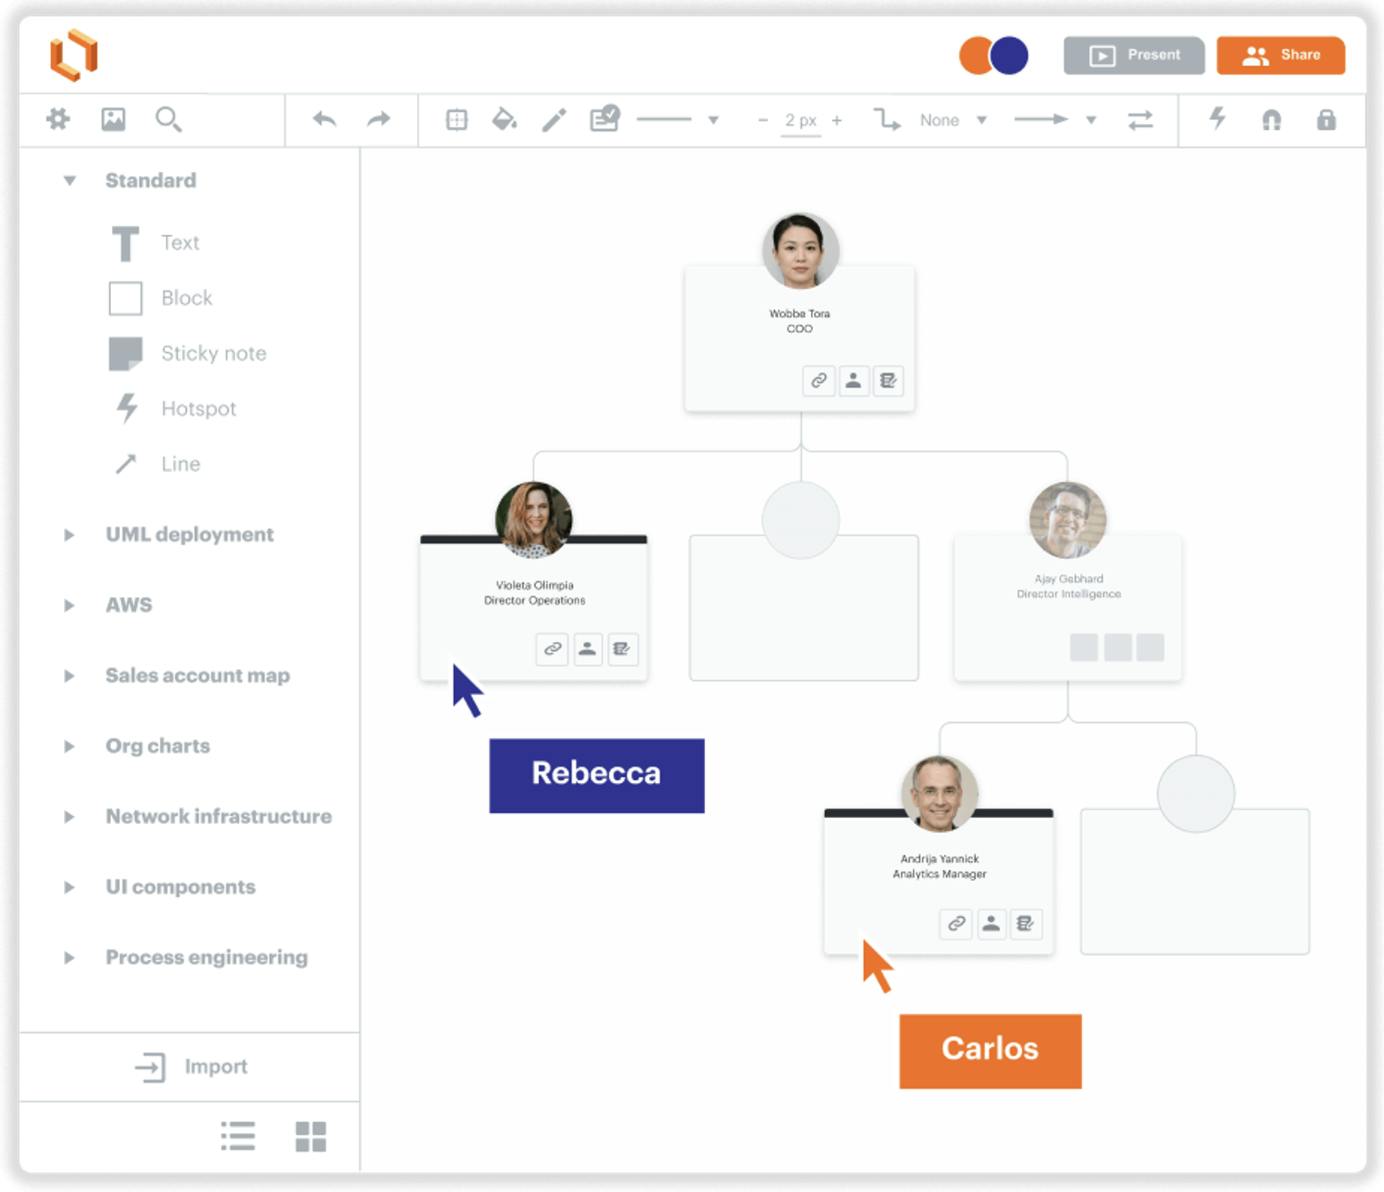Select the Hotspot item in Standard
Viewport: 1384px width, 1192px height.
[x=176, y=408]
